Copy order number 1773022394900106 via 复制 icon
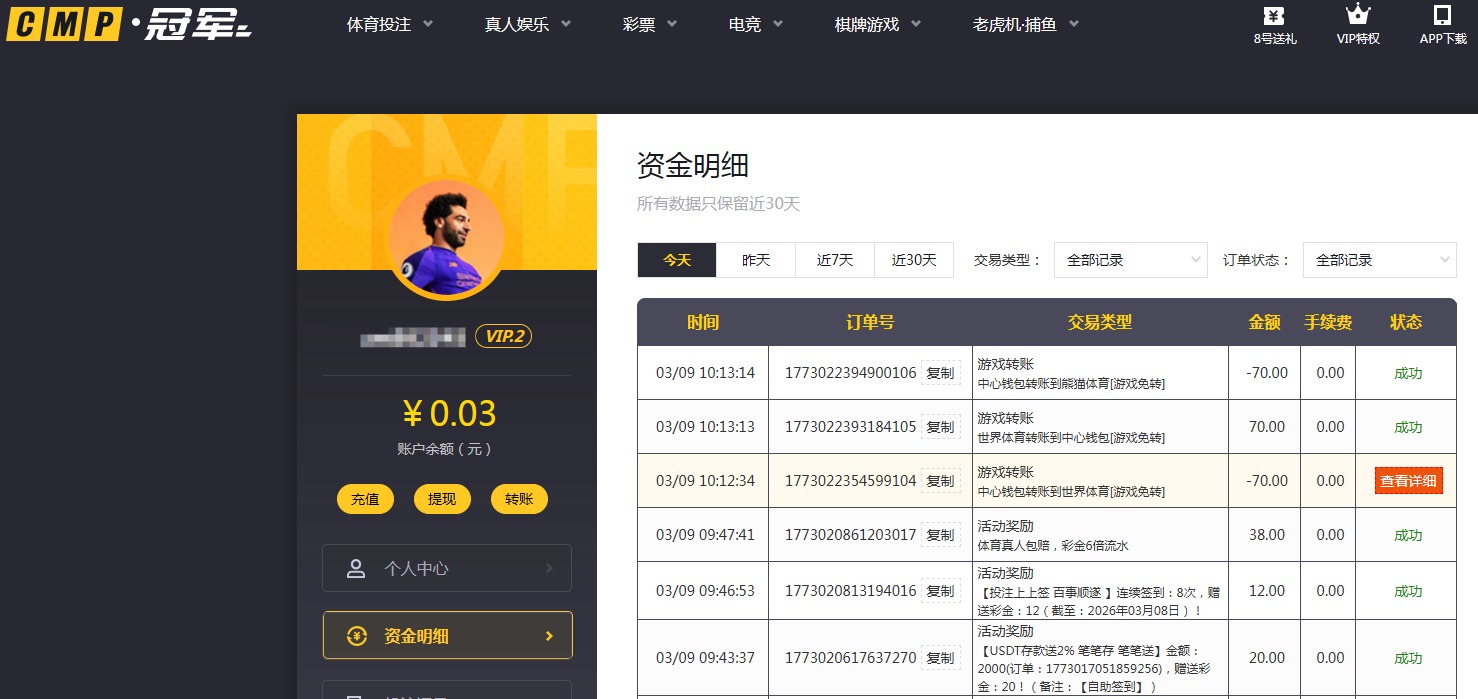This screenshot has width=1478, height=699. click(940, 372)
